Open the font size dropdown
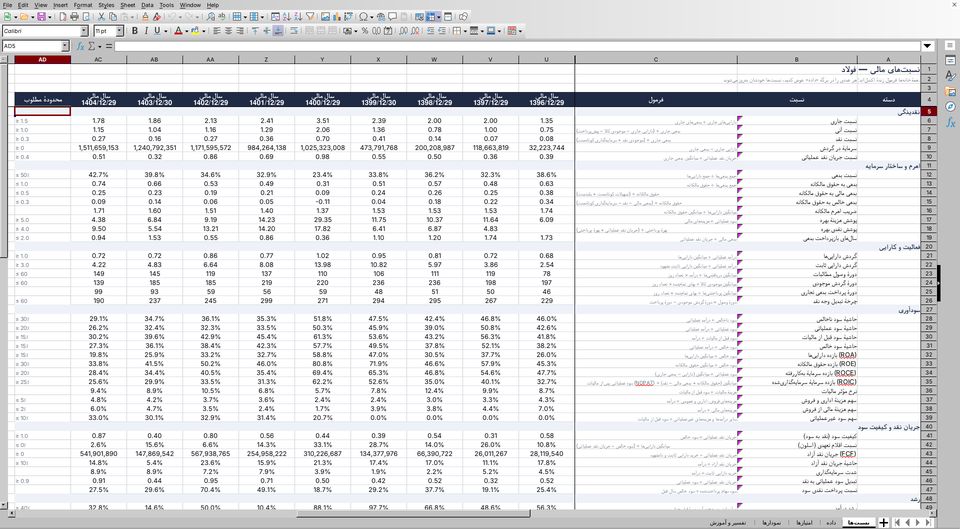This screenshot has width=960, height=529. pos(119,31)
